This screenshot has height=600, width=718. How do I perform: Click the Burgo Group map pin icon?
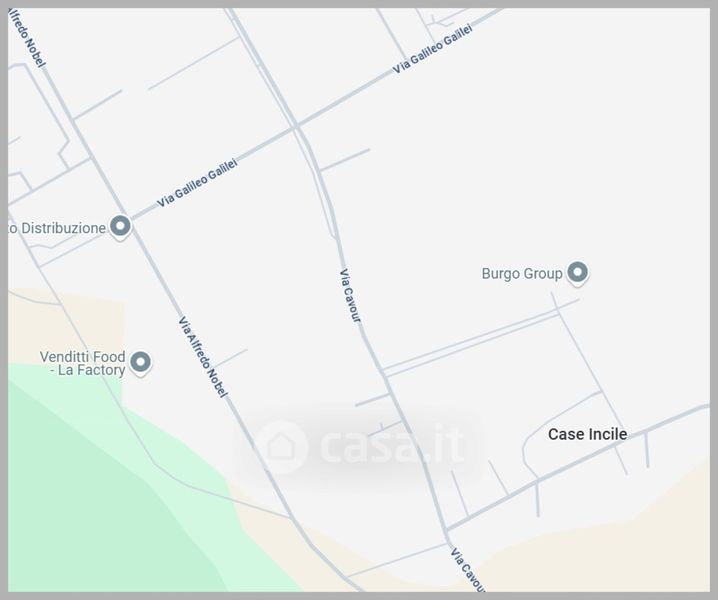577,273
